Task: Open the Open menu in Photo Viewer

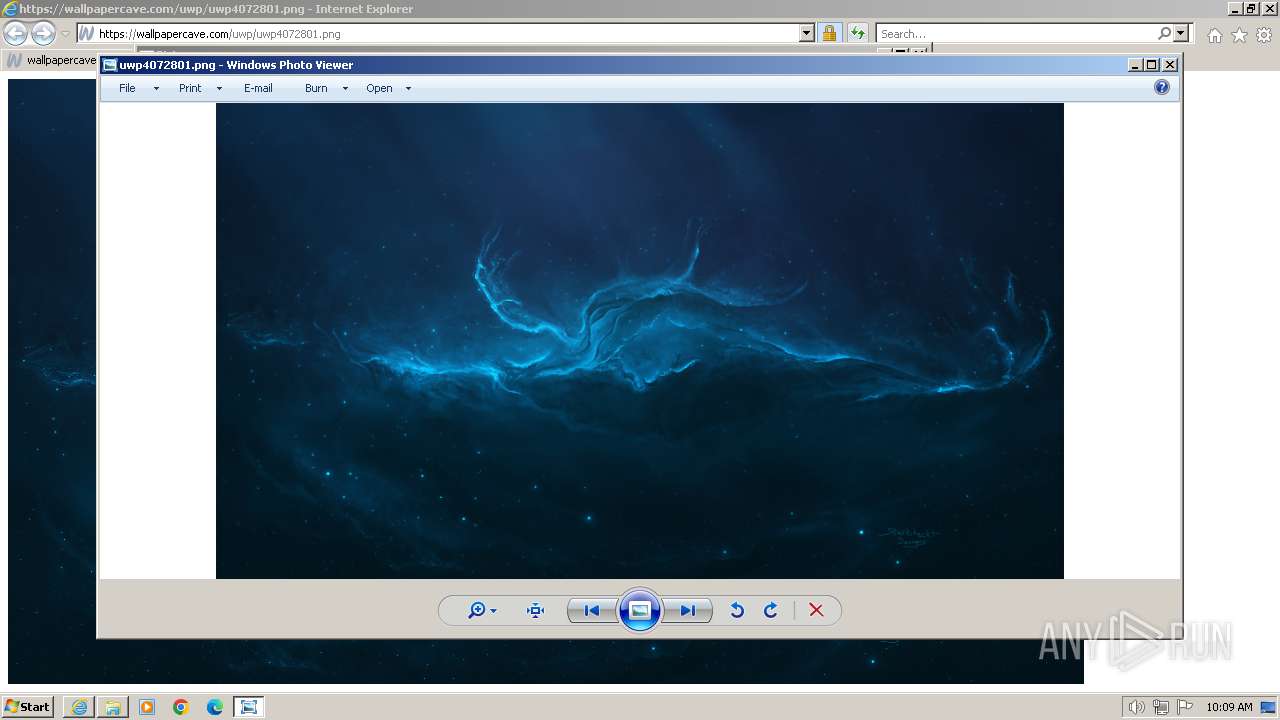Action: (379, 88)
